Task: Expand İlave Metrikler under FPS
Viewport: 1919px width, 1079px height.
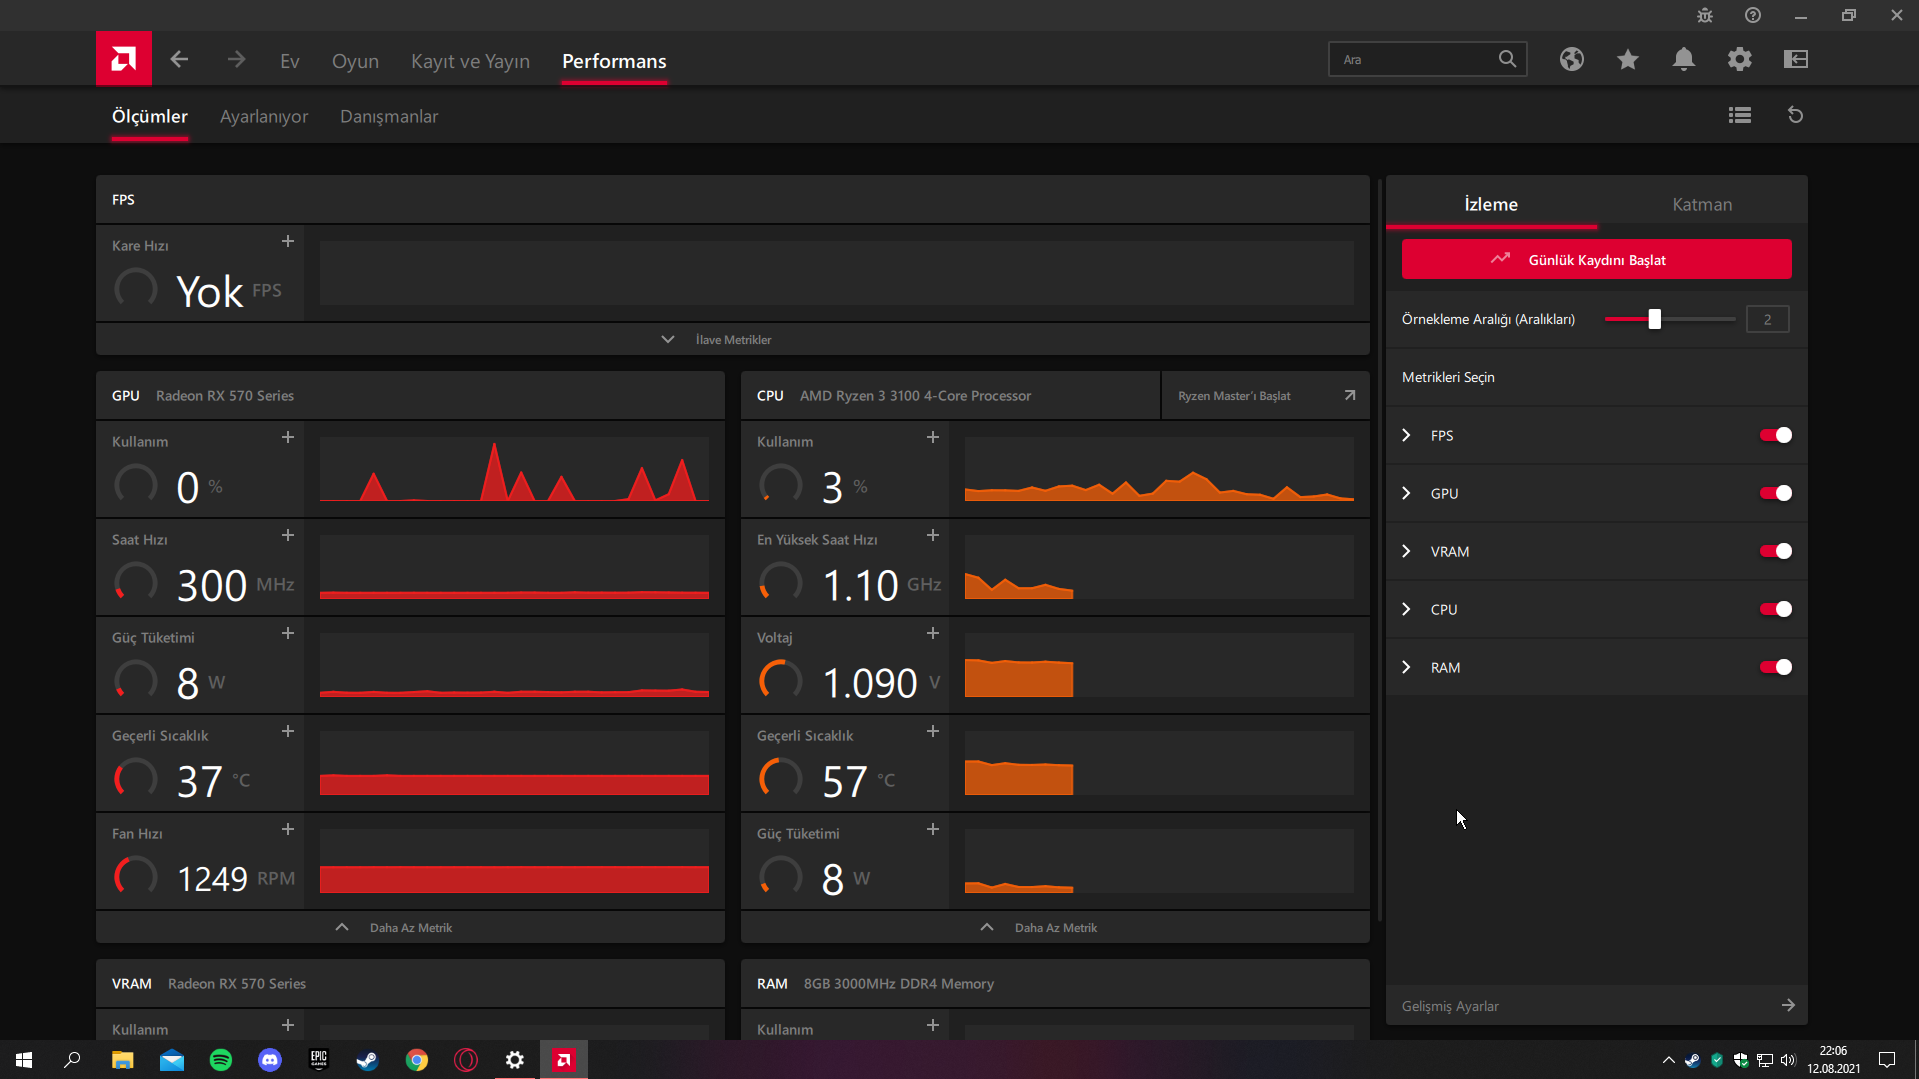Action: tap(733, 339)
